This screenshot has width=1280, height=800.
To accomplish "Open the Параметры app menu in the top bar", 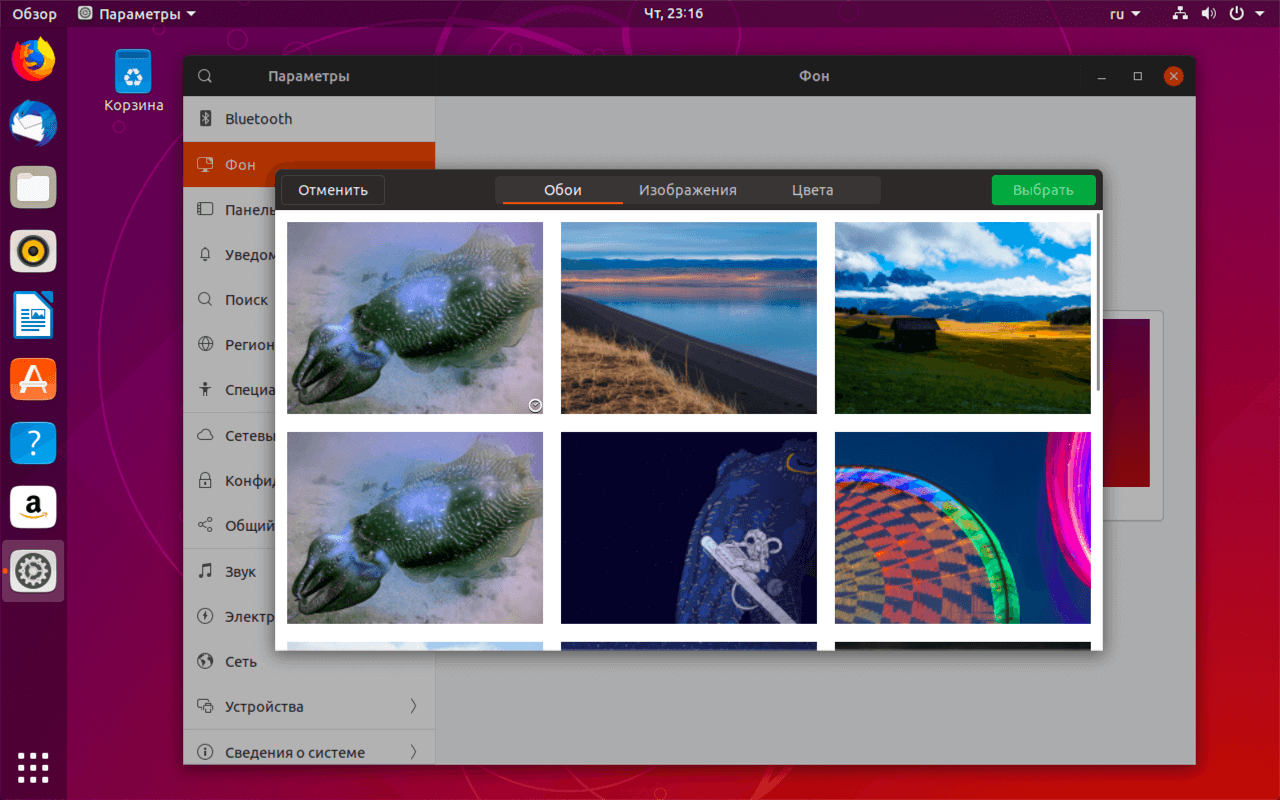I will click(136, 14).
